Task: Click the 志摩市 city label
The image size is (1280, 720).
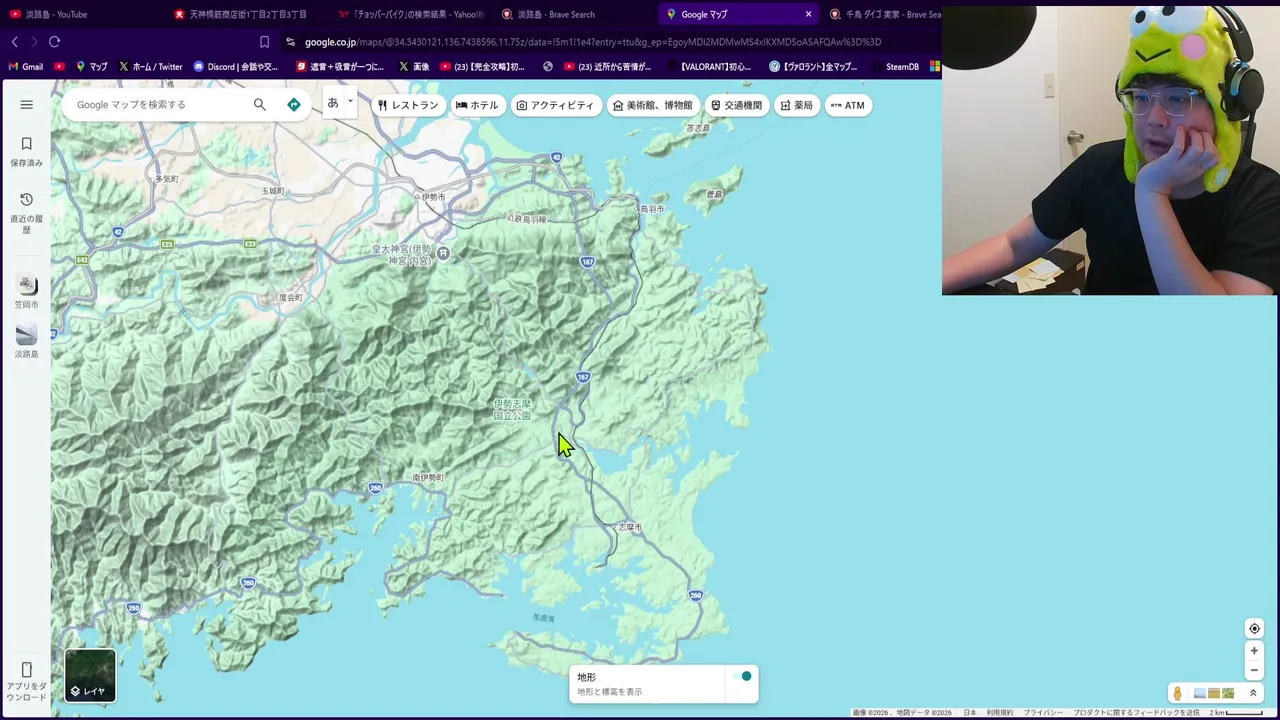Action: pos(629,527)
